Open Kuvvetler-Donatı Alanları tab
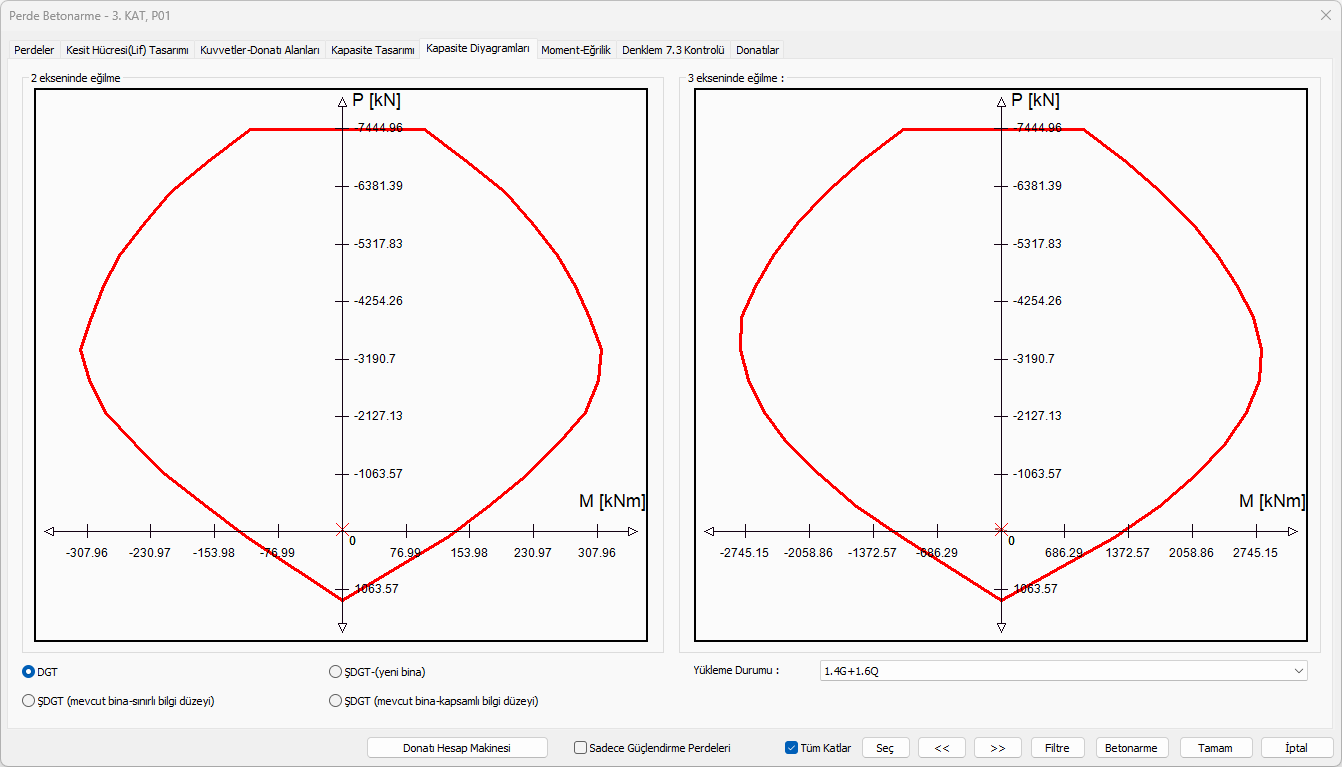 point(260,50)
